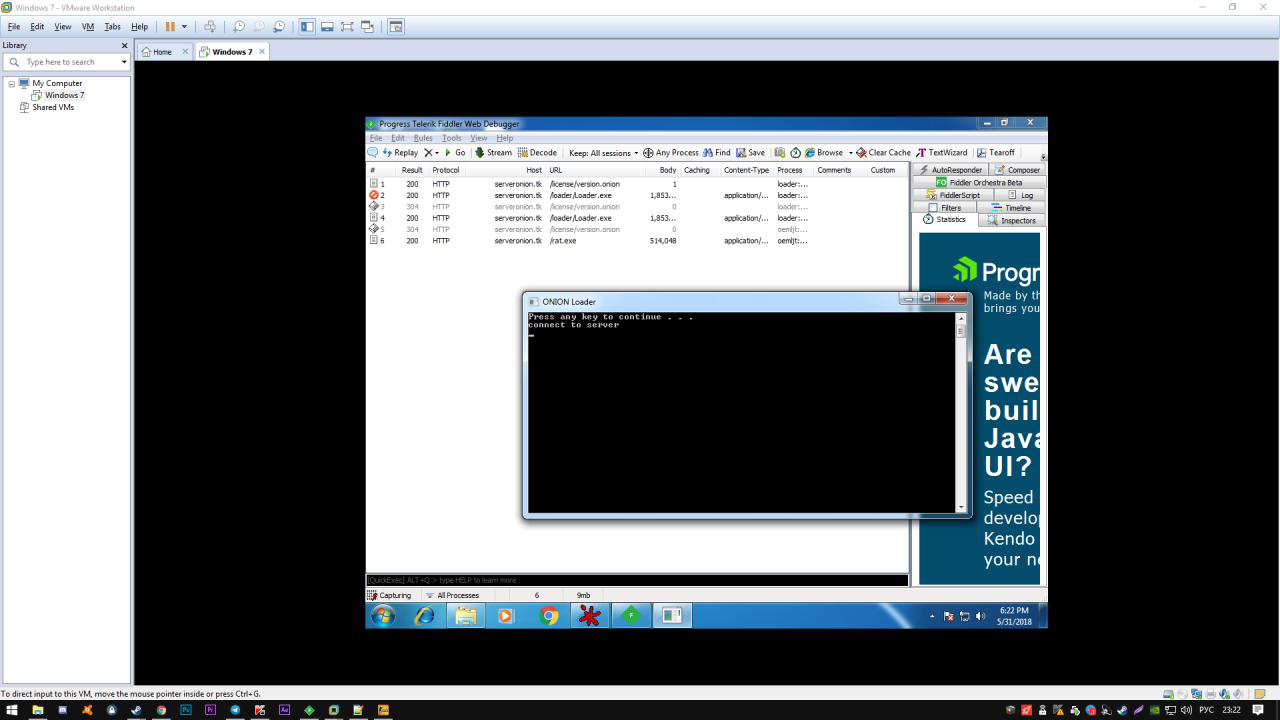The height and width of the screenshot is (720, 1280).
Task: Click Browse in Fiddler toolbar
Action: (x=824, y=153)
